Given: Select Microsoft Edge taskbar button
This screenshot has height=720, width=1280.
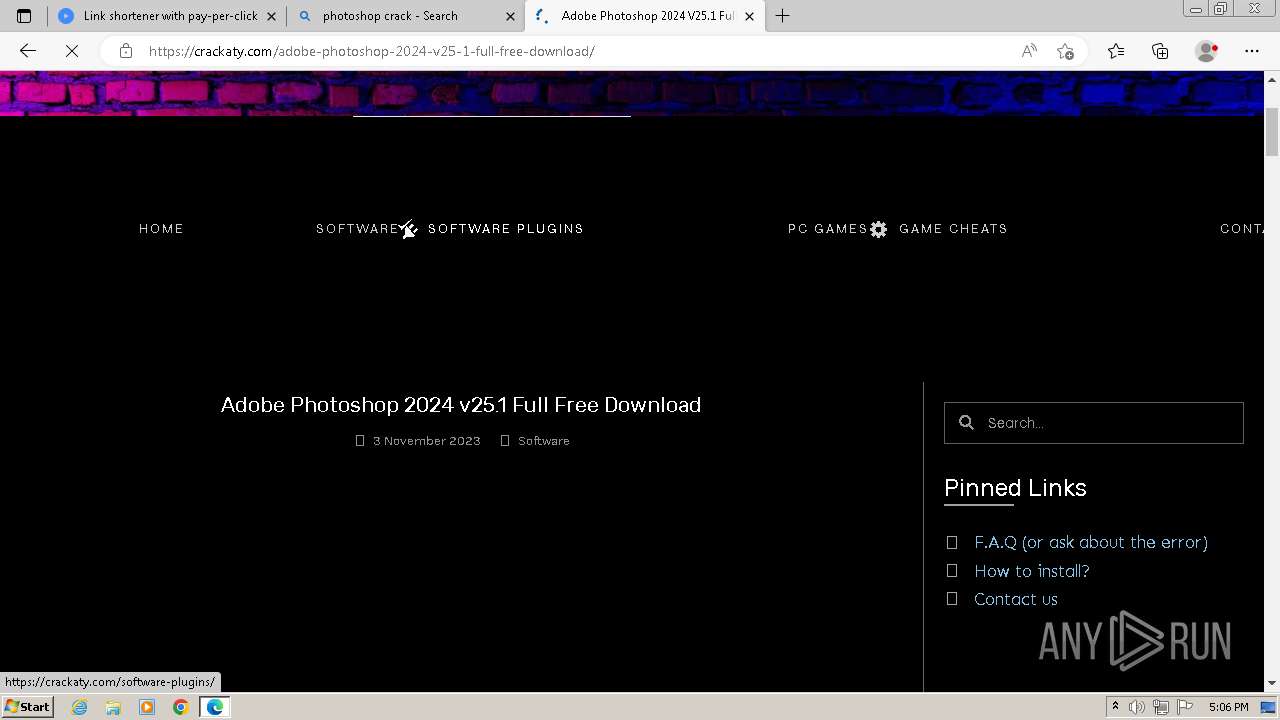Looking at the screenshot, I should 215,707.
